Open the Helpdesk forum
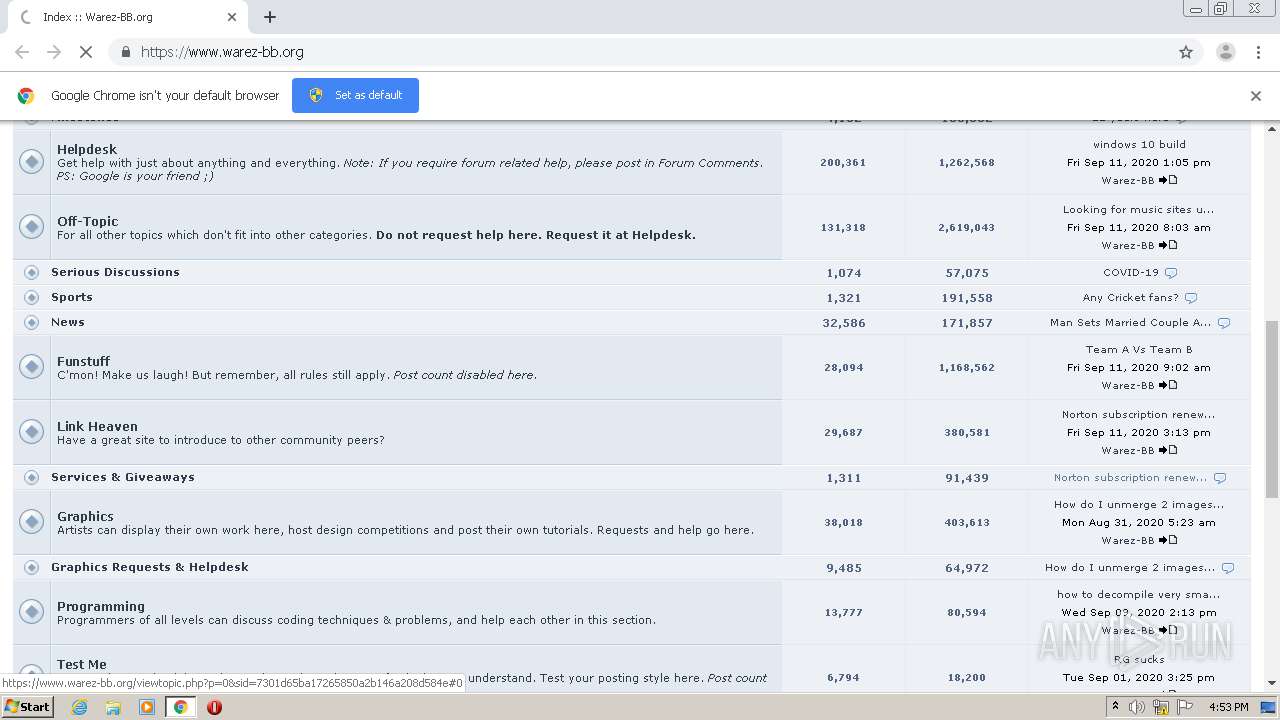 pos(87,149)
